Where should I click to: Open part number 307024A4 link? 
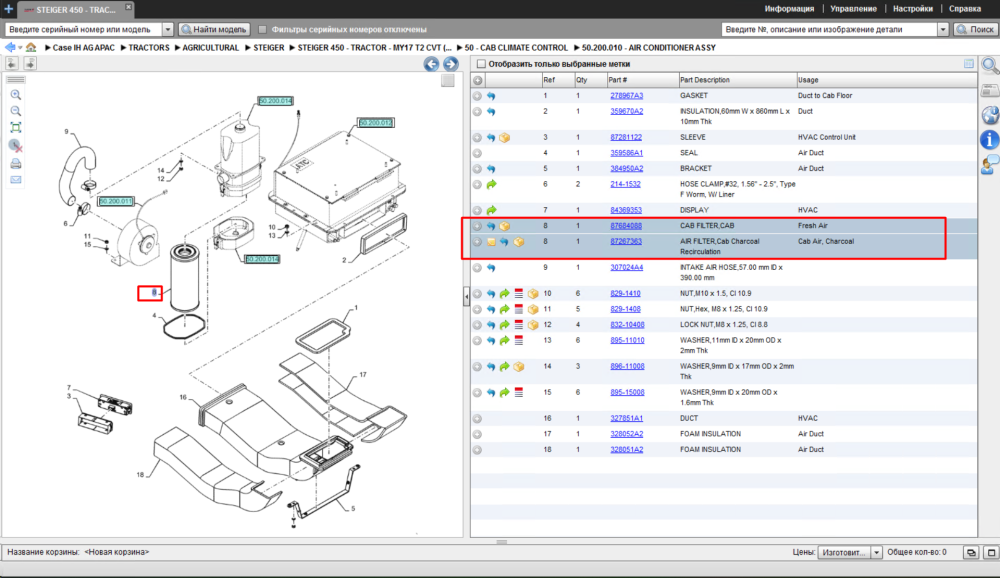(x=626, y=268)
